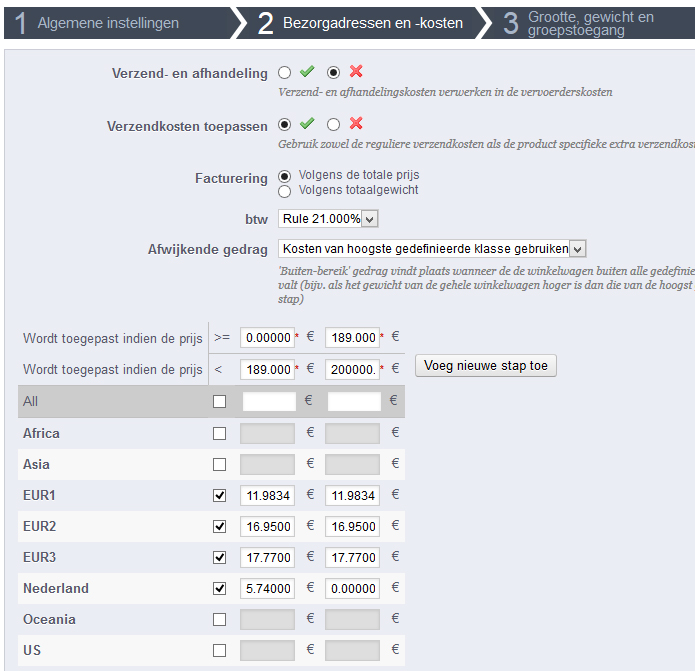Viewport: 695px width, 671px height.
Task: Enable the Asia zone checkbox
Action: point(219,464)
